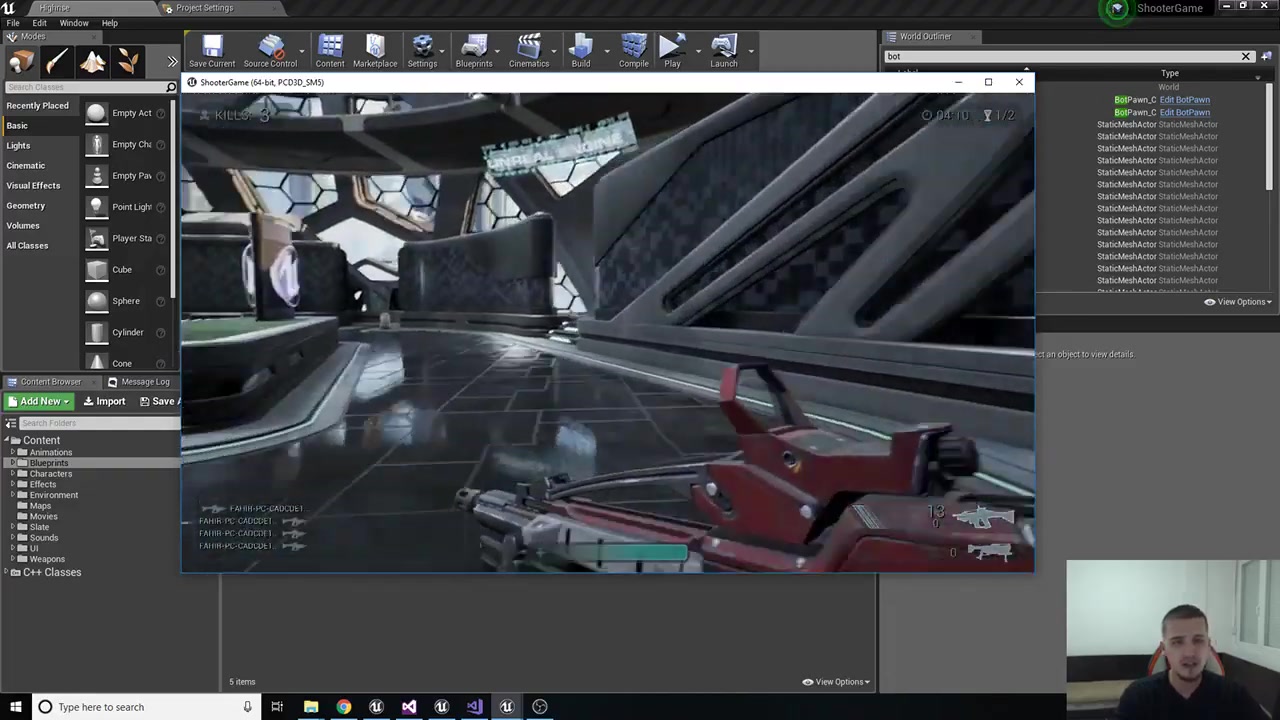Open the Blueprints dropdown arrow

pyautogui.click(x=498, y=51)
